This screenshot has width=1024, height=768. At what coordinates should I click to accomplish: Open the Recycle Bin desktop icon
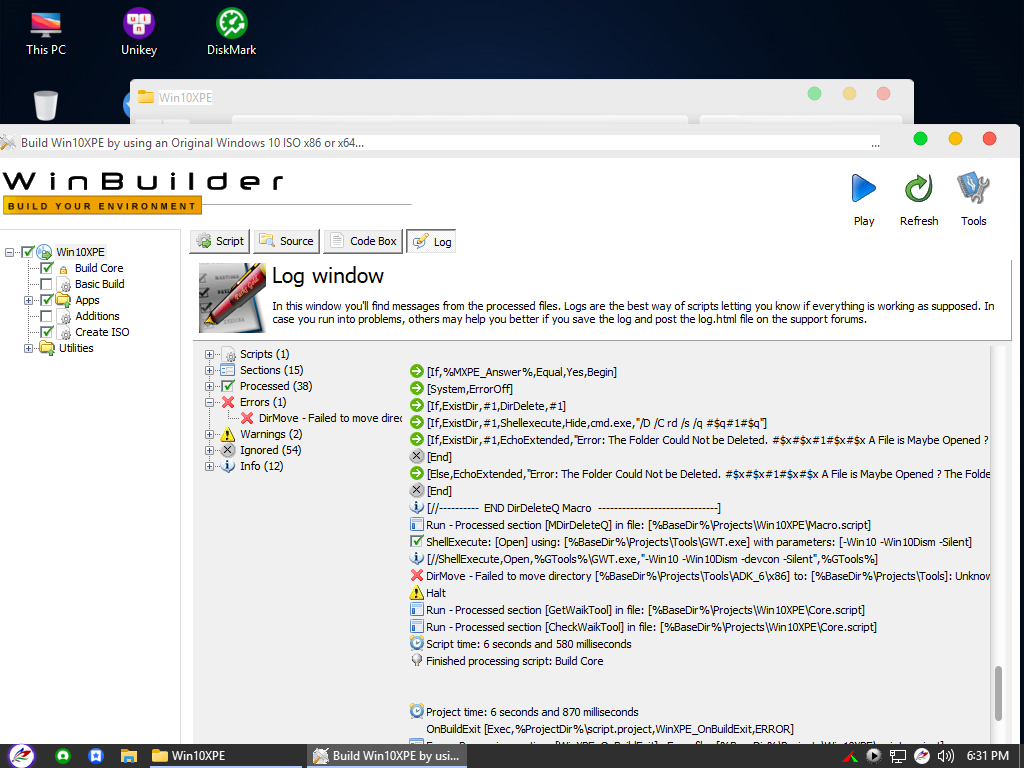[46, 106]
